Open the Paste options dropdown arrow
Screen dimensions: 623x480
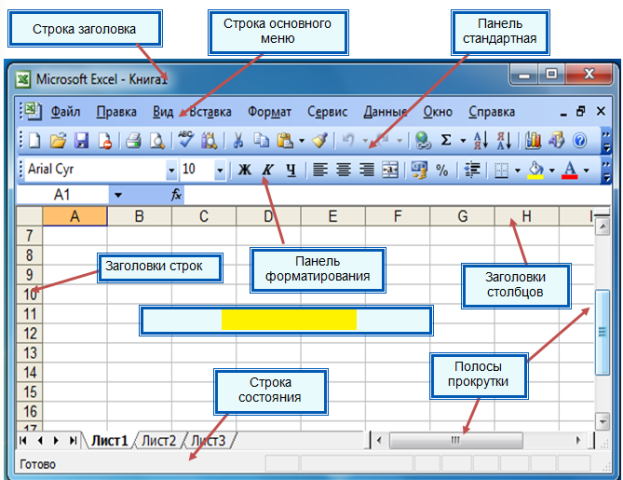(302, 141)
